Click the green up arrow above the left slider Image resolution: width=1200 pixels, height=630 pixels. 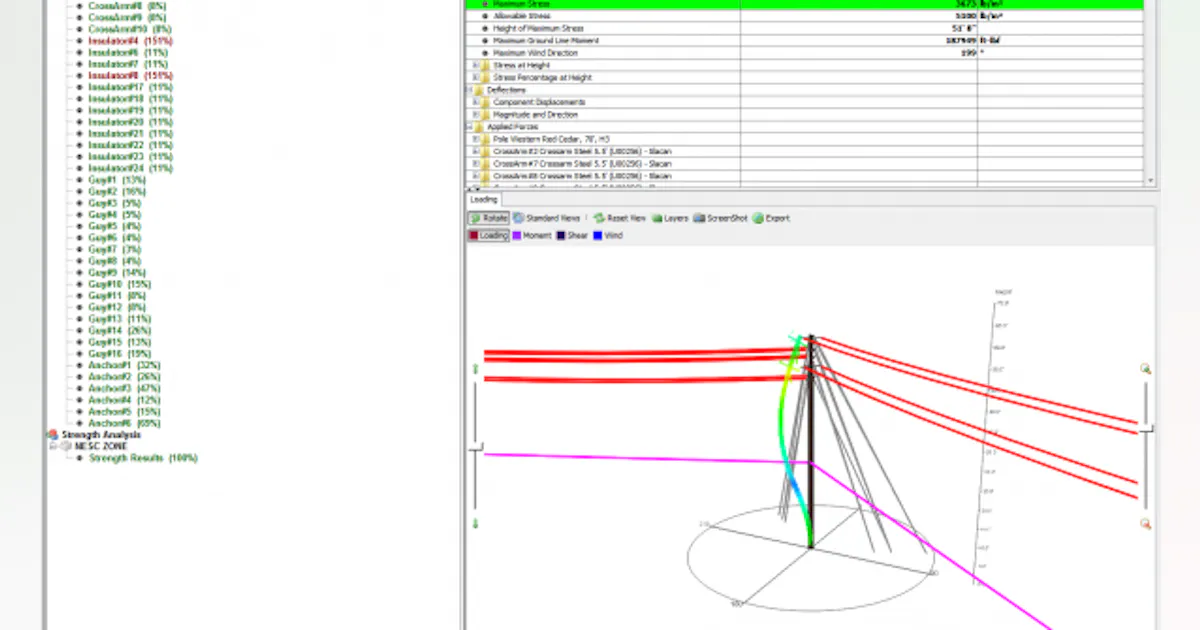point(476,370)
